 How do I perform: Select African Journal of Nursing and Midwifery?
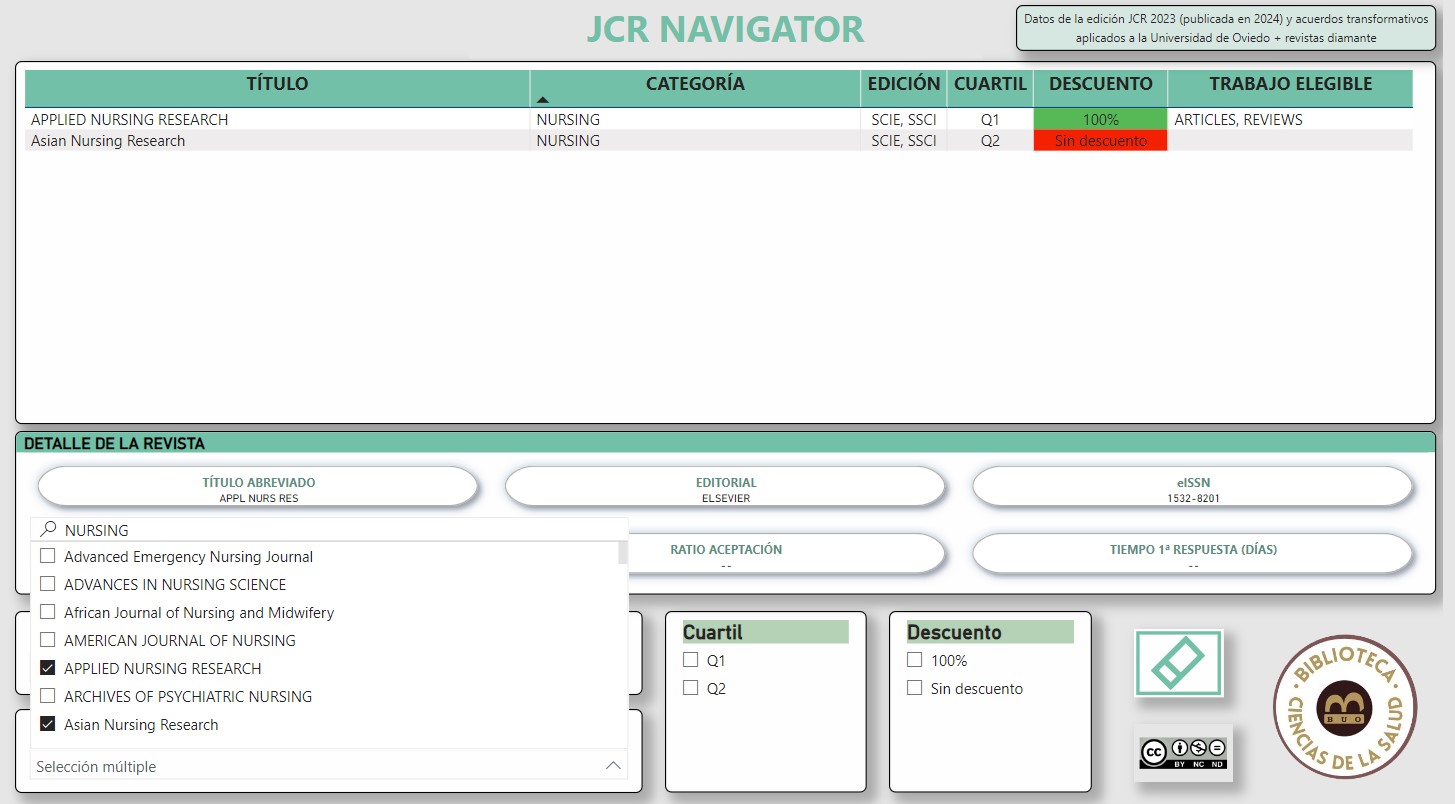click(47, 612)
